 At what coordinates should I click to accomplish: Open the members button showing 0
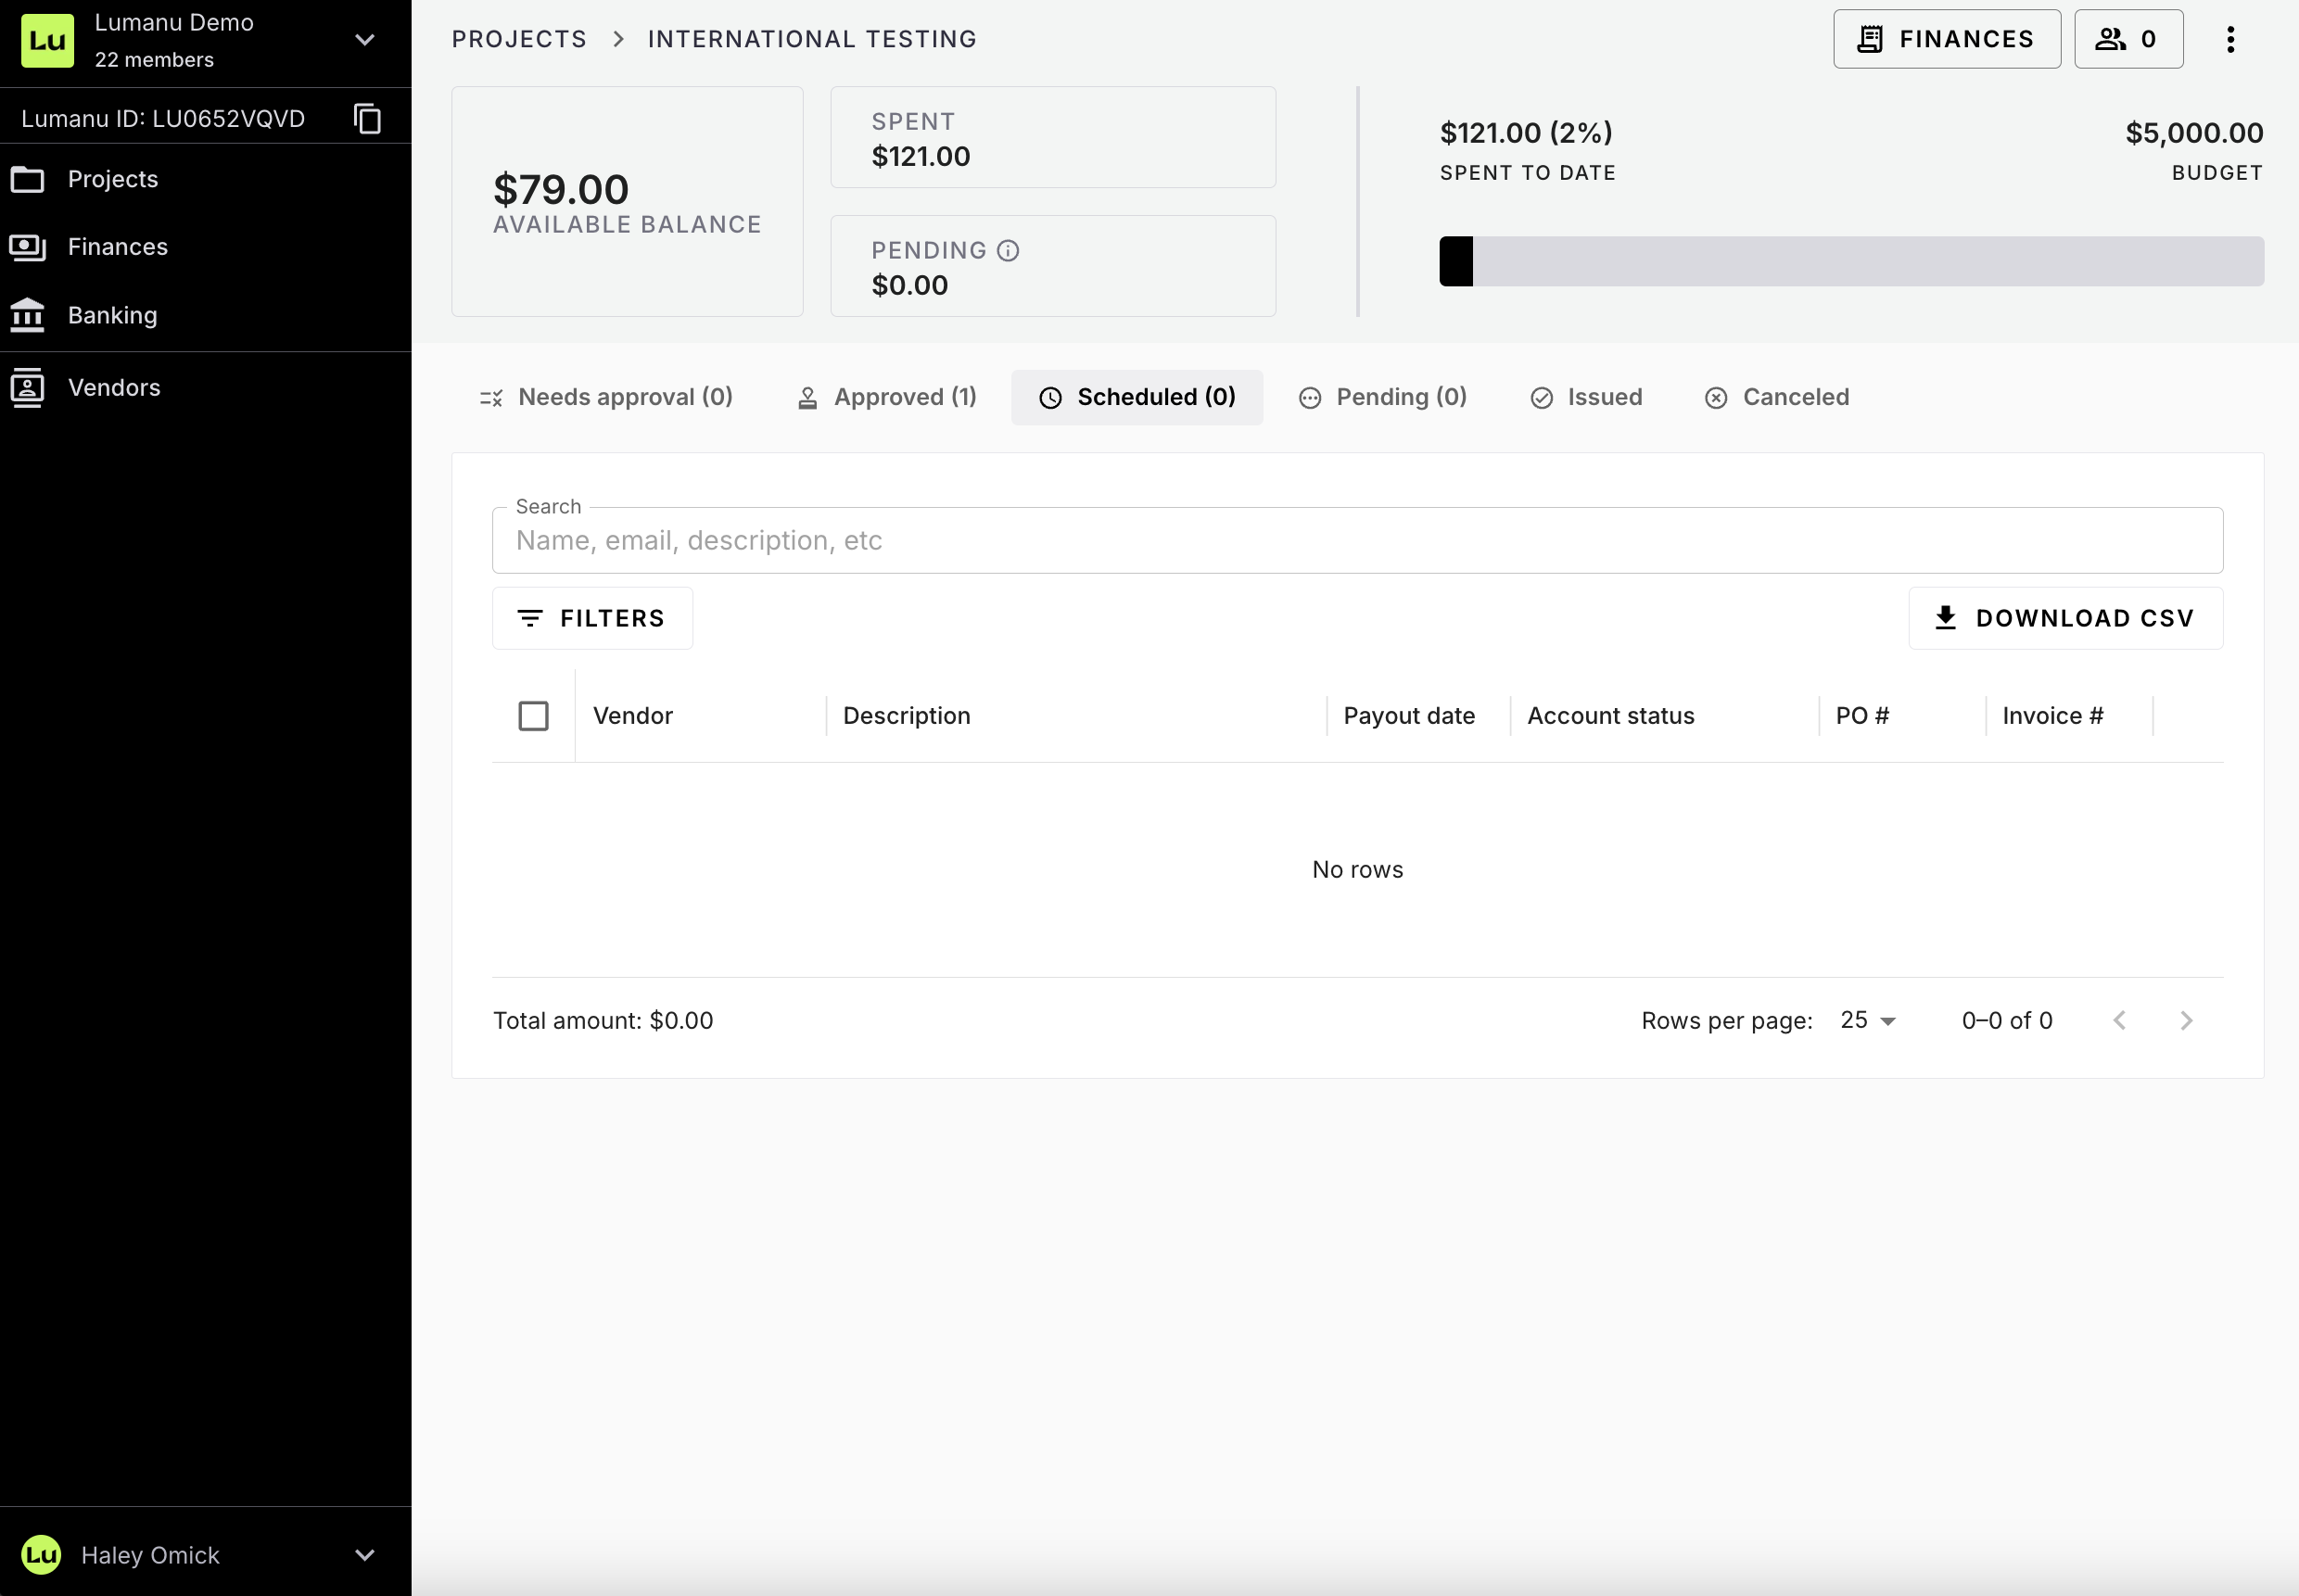[x=2127, y=39]
